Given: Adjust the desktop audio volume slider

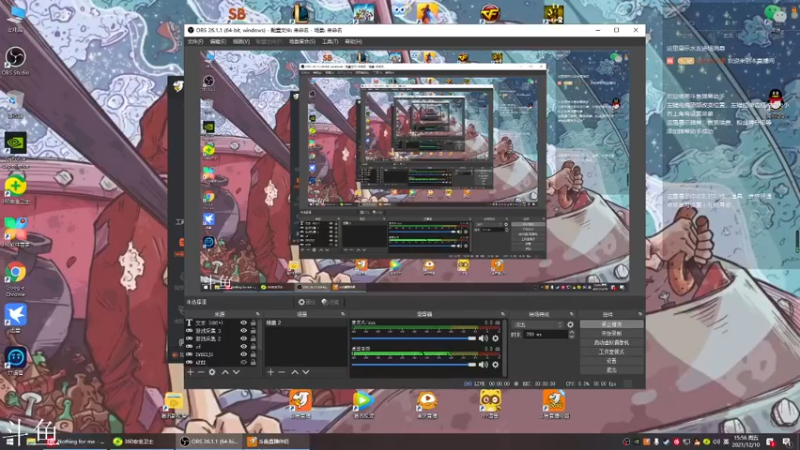Looking at the screenshot, I should pos(414,364).
